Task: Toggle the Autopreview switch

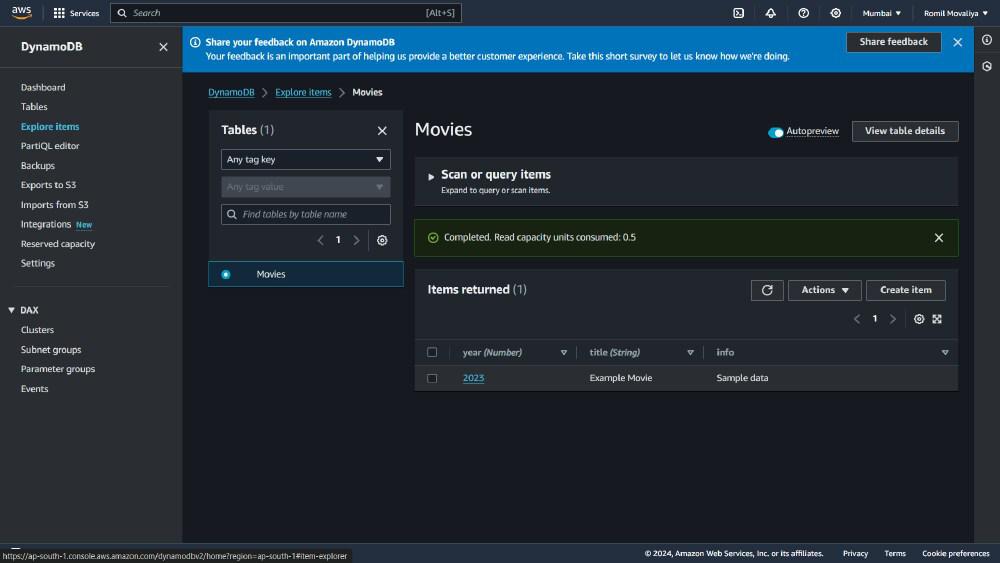Action: 776,133
